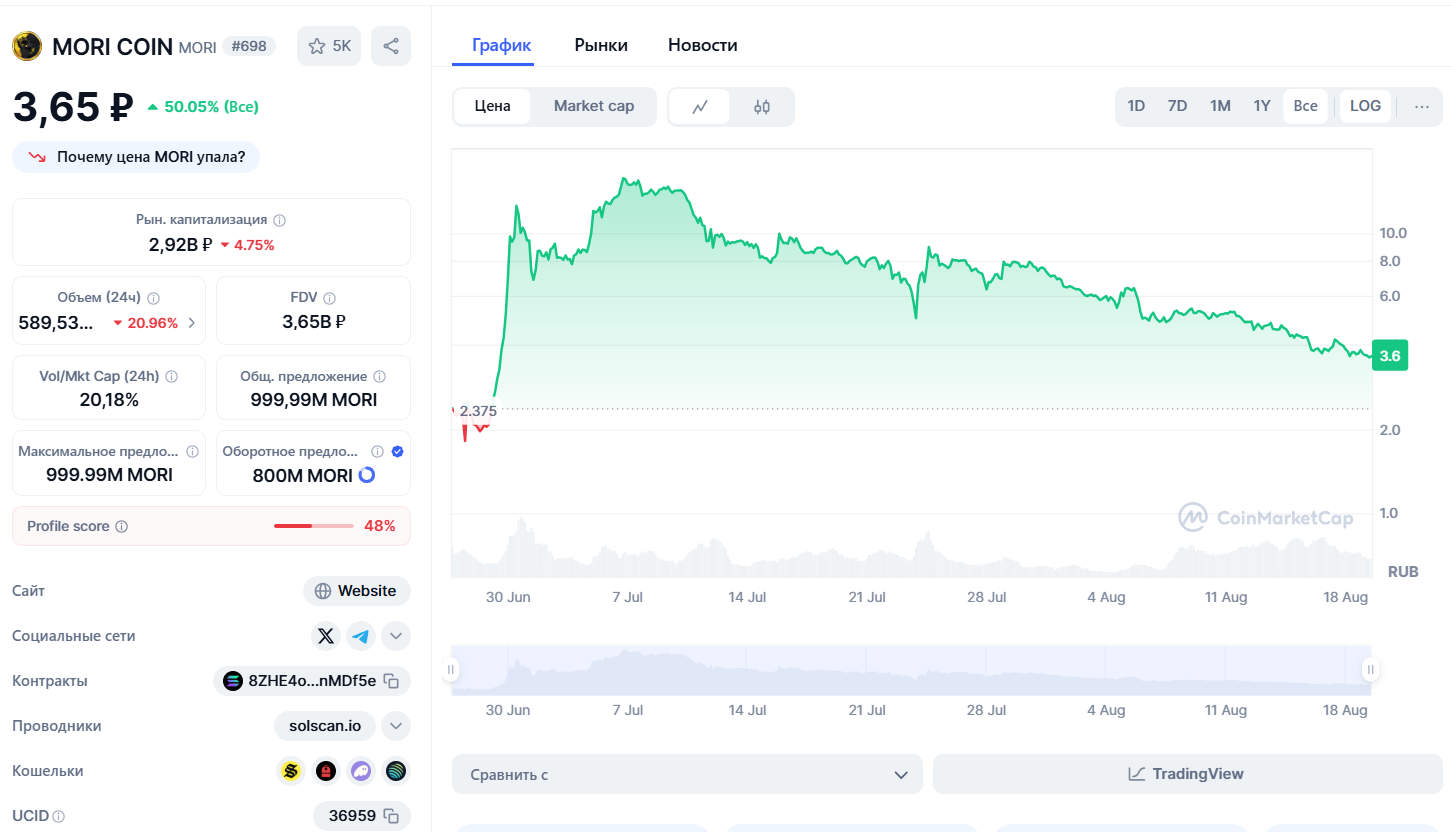
Task: Select the 7D time range
Action: tap(1178, 106)
